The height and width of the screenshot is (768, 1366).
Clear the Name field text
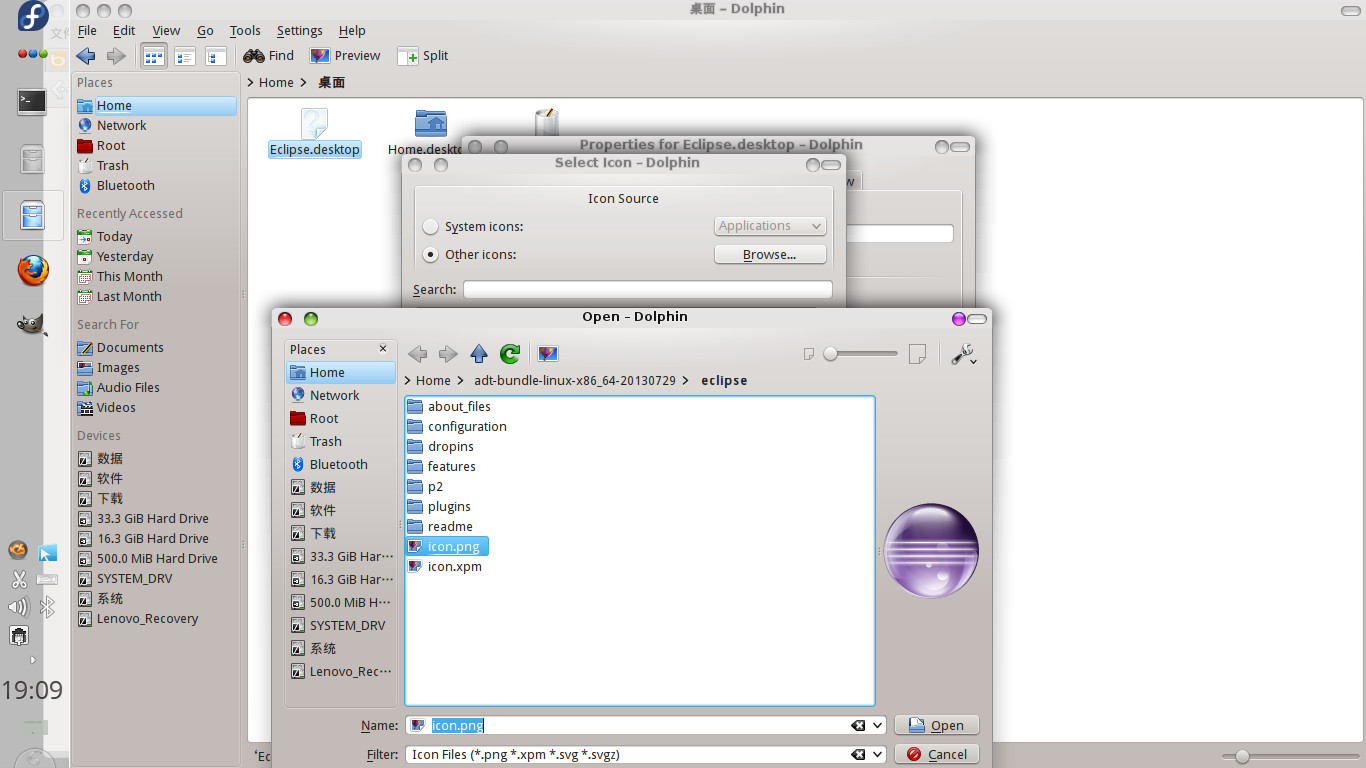(x=858, y=726)
